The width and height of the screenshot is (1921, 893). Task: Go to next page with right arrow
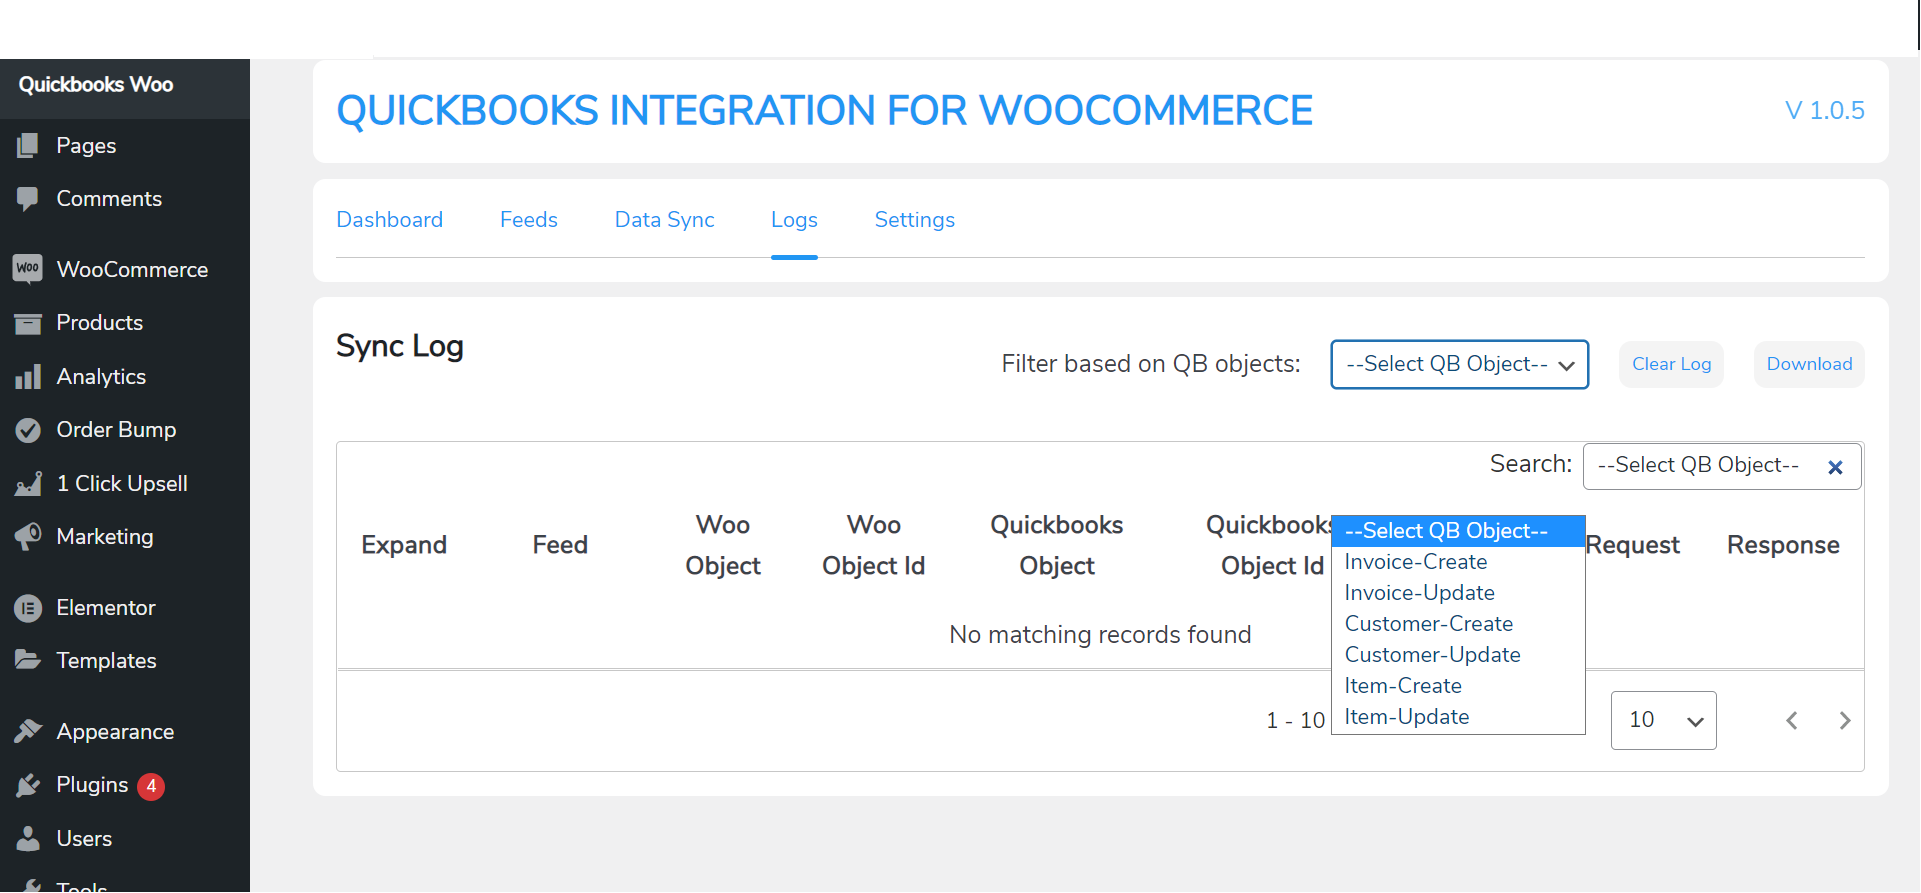[1844, 720]
